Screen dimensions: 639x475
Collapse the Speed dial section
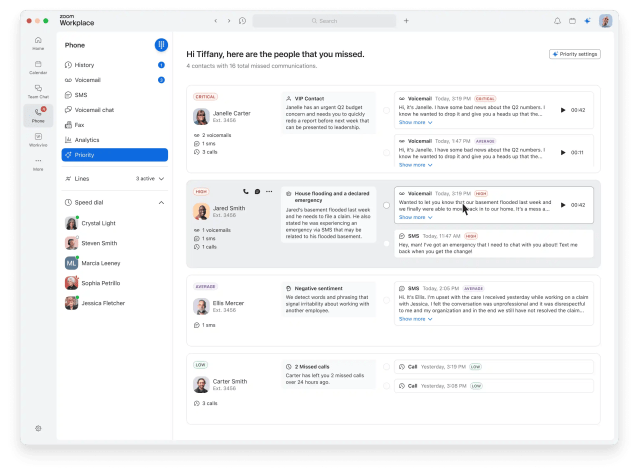pyautogui.click(x=161, y=203)
